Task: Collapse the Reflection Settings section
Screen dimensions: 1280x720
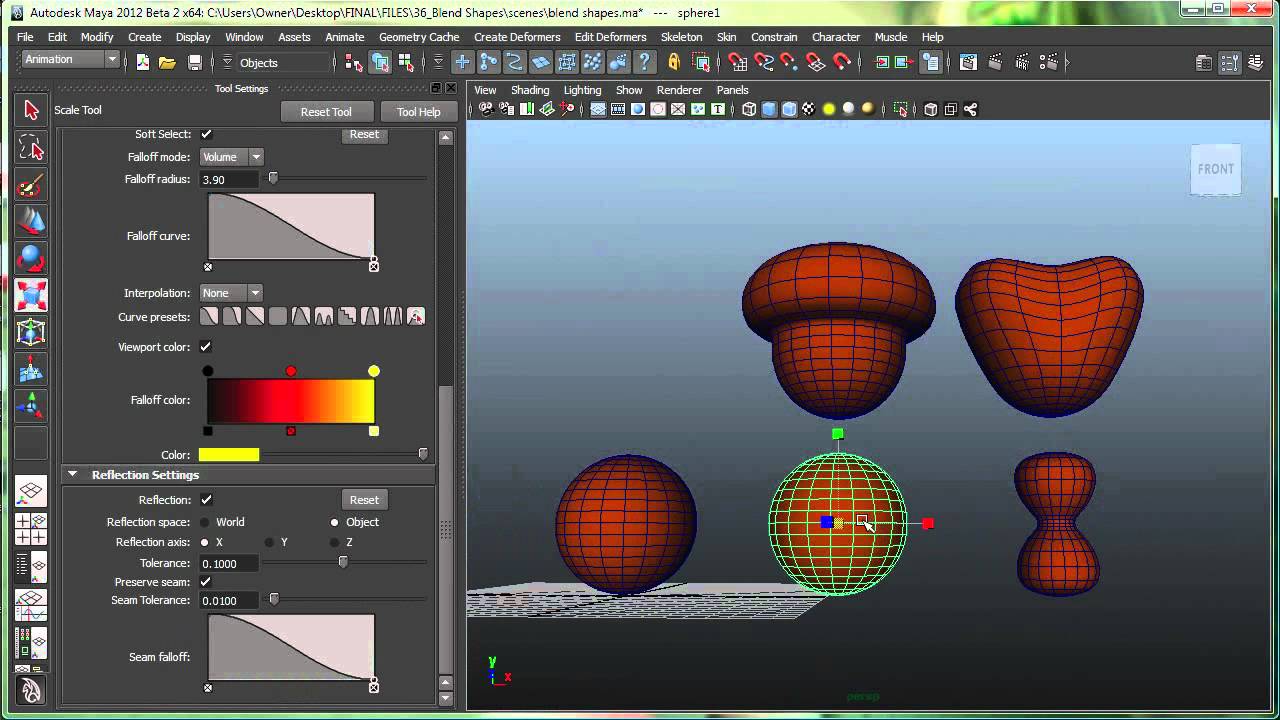Action: (x=72, y=475)
